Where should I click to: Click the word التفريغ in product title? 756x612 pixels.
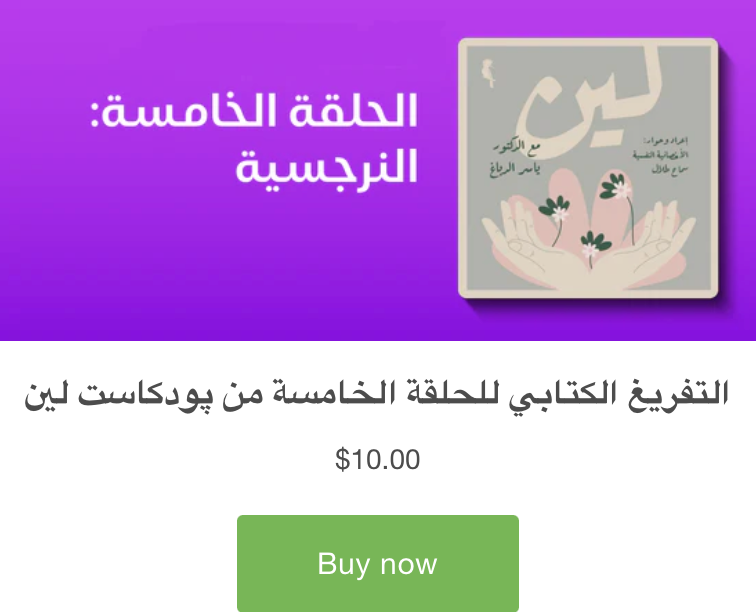tap(678, 394)
